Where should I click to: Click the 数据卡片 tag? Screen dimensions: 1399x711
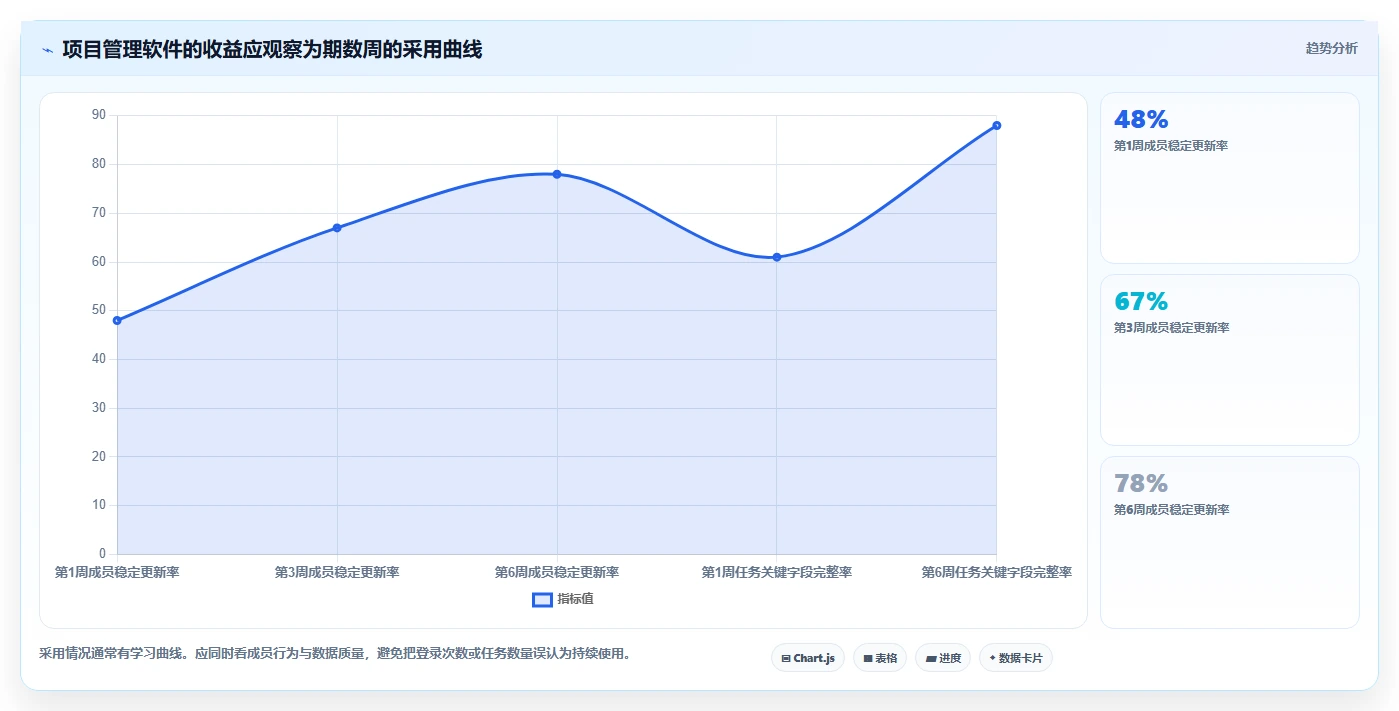click(1016, 658)
